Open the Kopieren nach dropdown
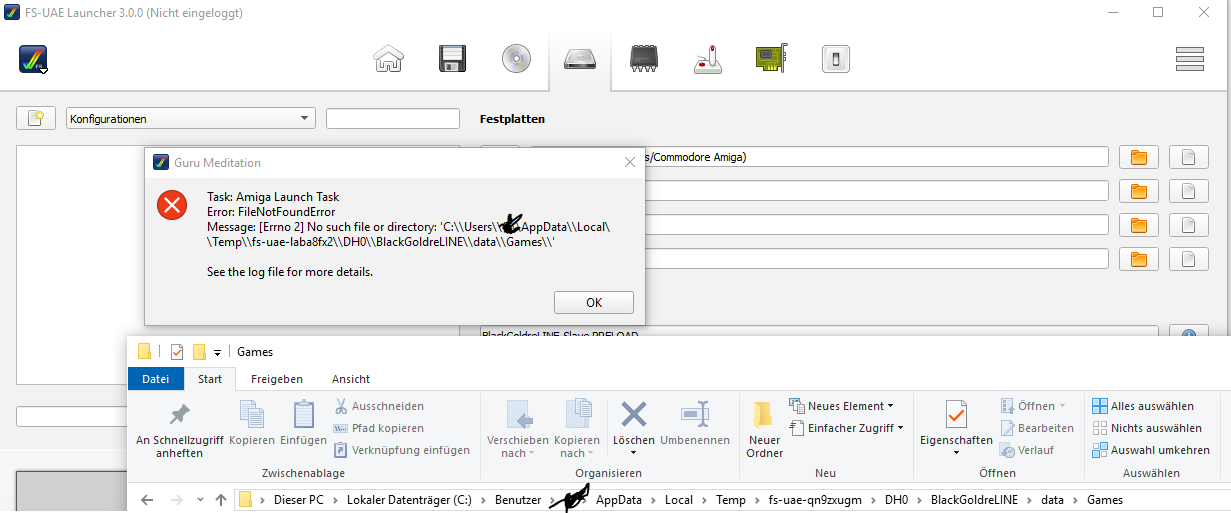This screenshot has width=1231, height=513. (x=577, y=430)
